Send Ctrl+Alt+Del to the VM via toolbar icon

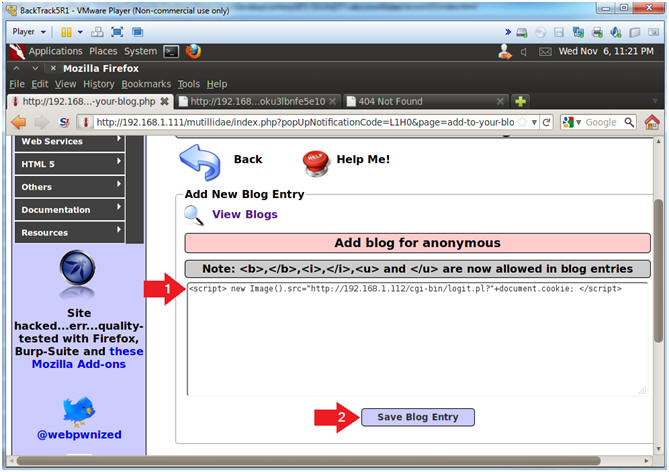97,32
